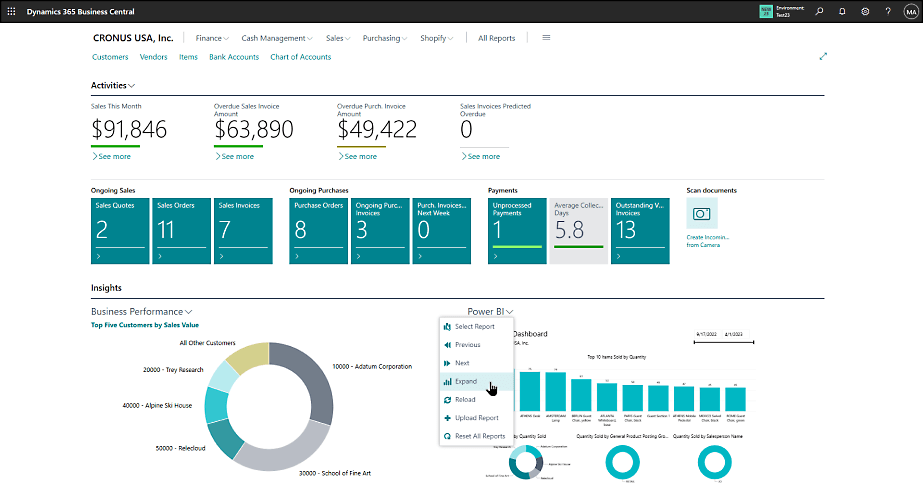This screenshot has width=923, height=490.
Task: Open the settings gear icon
Action: [865, 11]
